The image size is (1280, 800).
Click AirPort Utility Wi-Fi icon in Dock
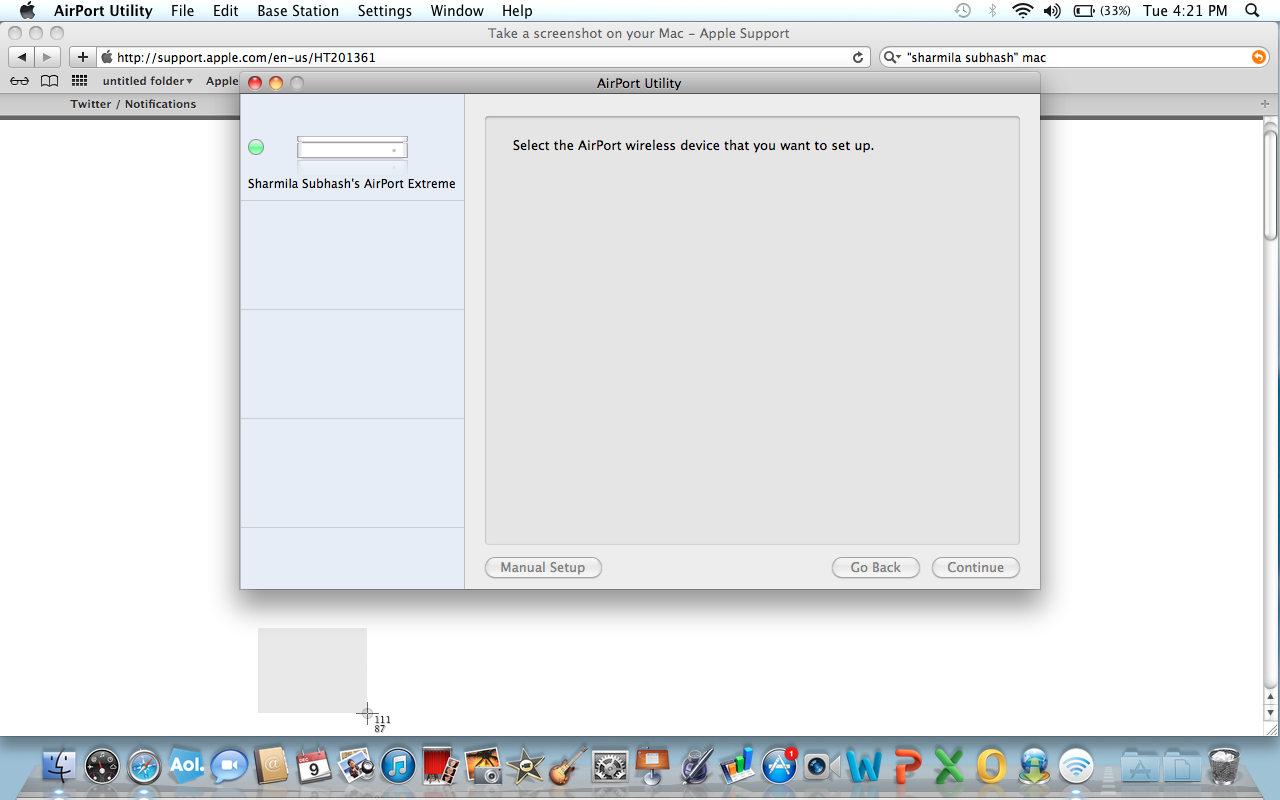point(1076,767)
